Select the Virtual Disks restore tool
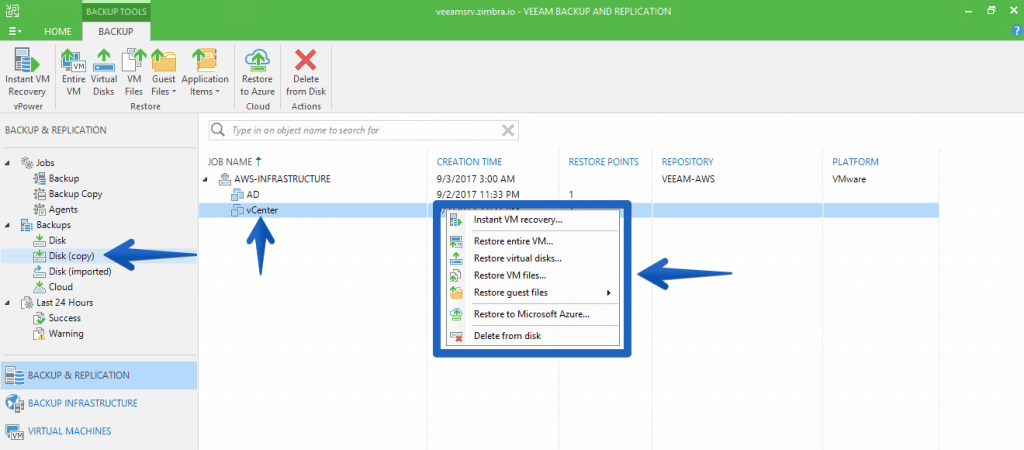Screen dimensions: 1024x450 coord(104,72)
